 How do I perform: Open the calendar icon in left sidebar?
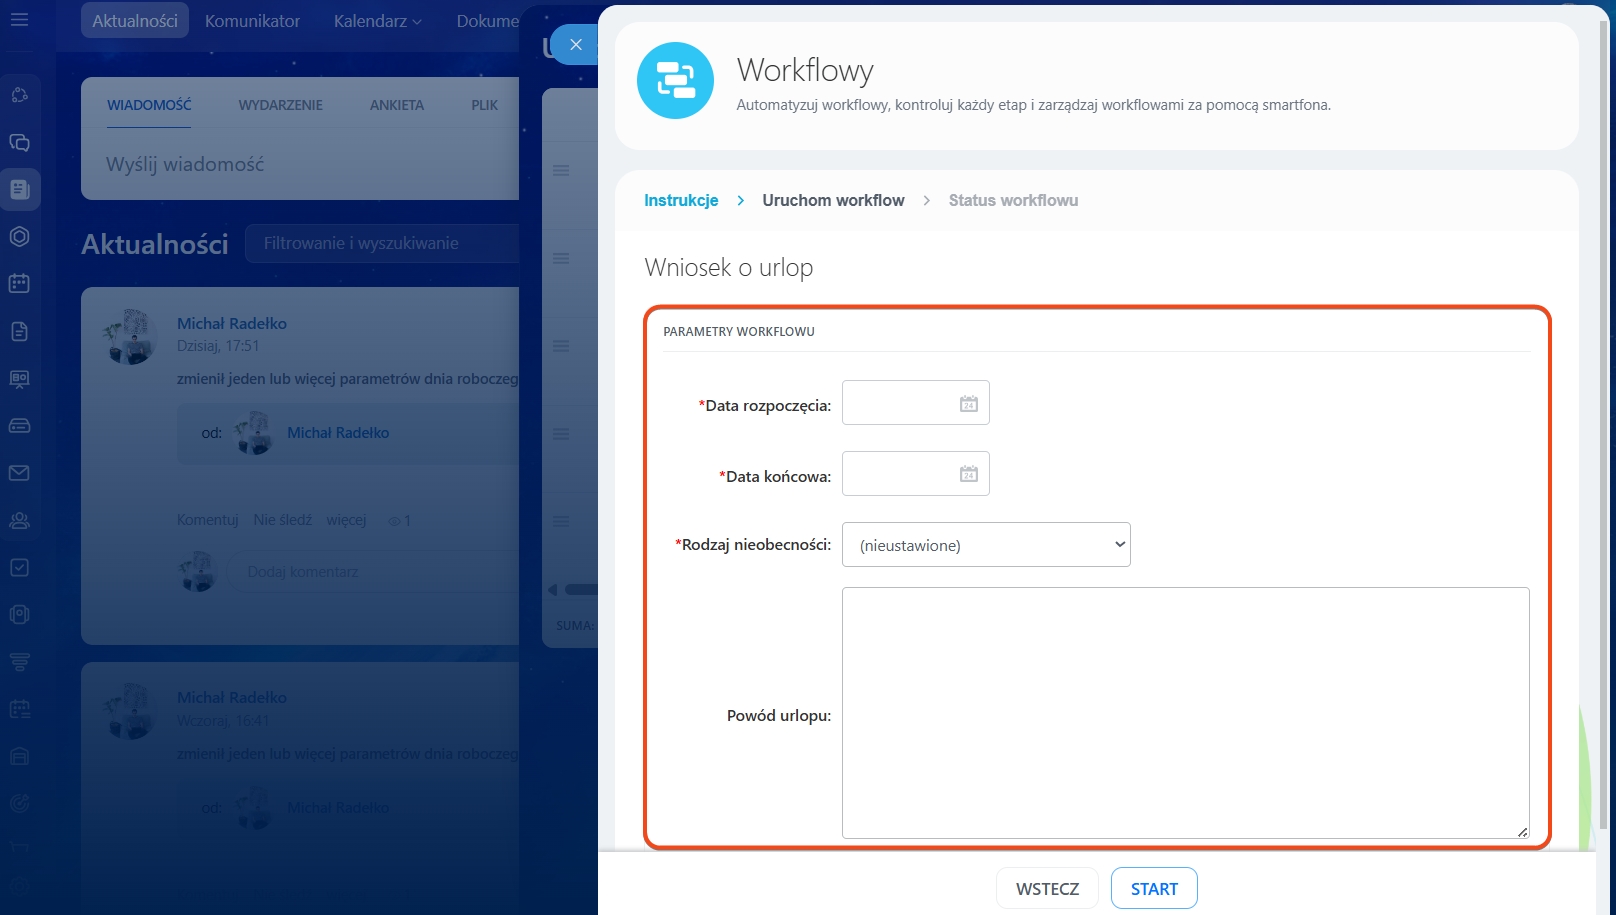point(19,284)
